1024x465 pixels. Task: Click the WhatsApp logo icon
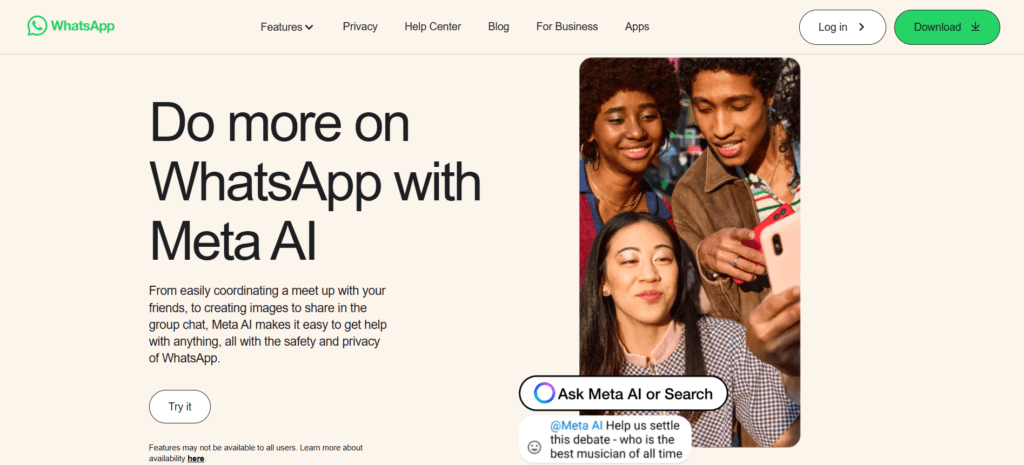[37, 26]
